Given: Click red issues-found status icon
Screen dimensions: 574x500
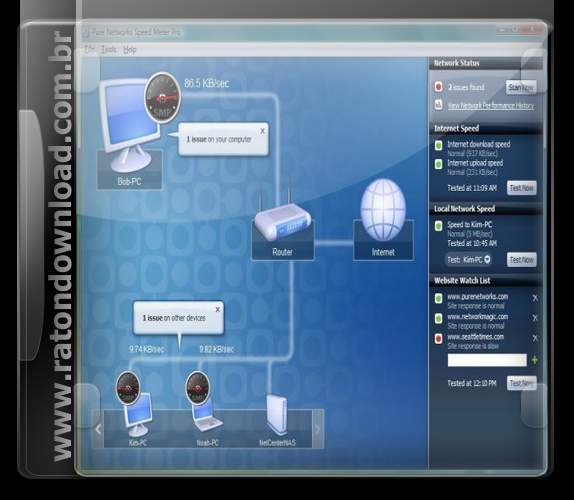Looking at the screenshot, I should pyautogui.click(x=439, y=87).
